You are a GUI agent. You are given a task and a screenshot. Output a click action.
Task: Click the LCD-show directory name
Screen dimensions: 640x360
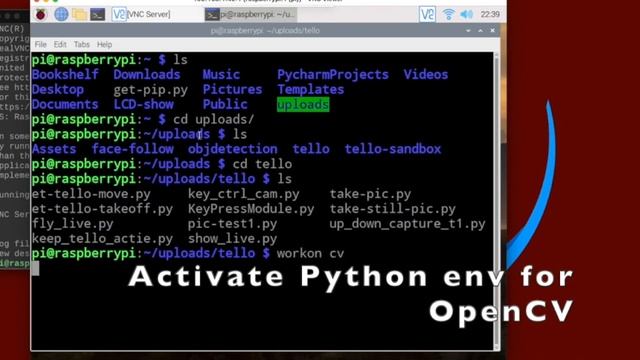(144, 104)
